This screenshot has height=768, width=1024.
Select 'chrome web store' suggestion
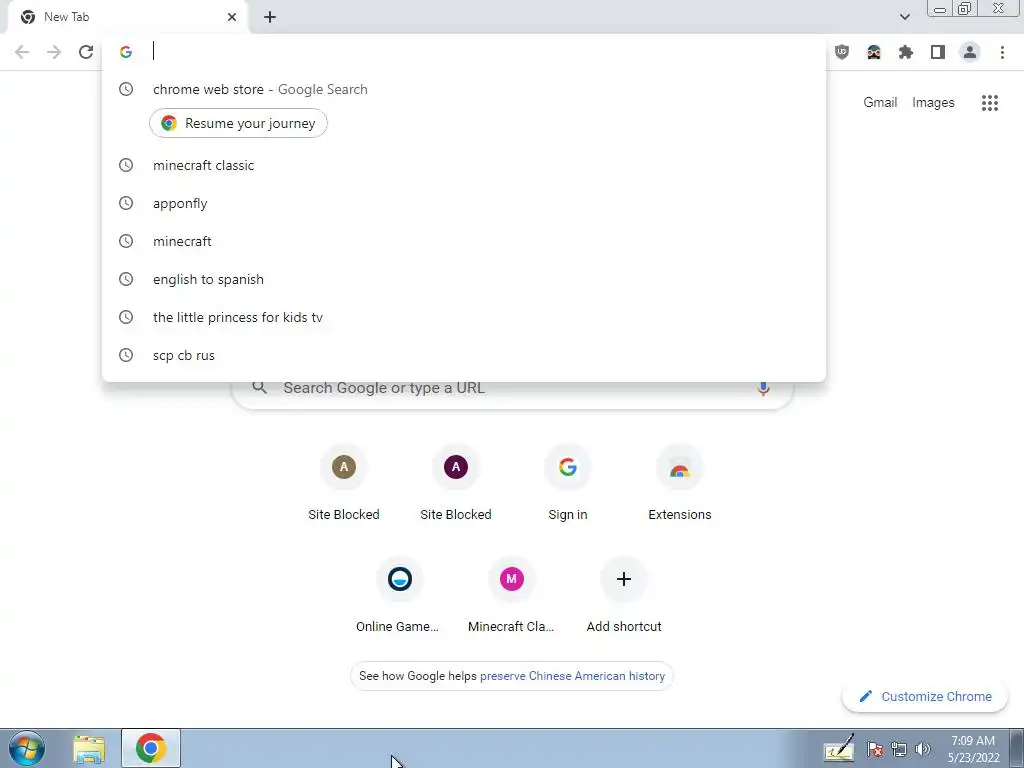tap(464, 89)
